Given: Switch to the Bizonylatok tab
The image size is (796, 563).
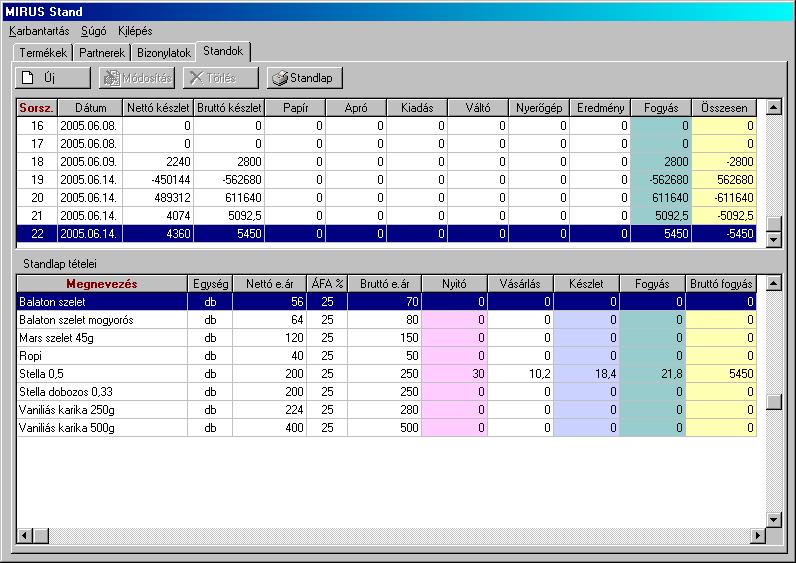Looking at the screenshot, I should point(163,52).
